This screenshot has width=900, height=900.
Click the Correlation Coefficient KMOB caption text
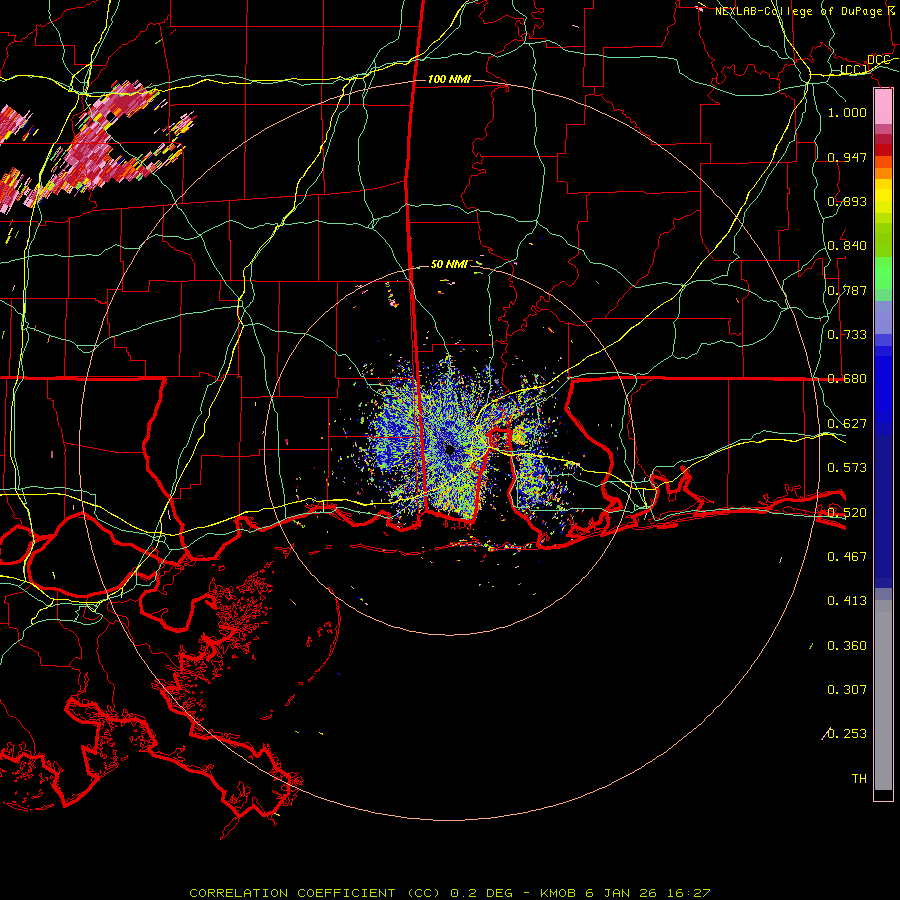point(449,893)
